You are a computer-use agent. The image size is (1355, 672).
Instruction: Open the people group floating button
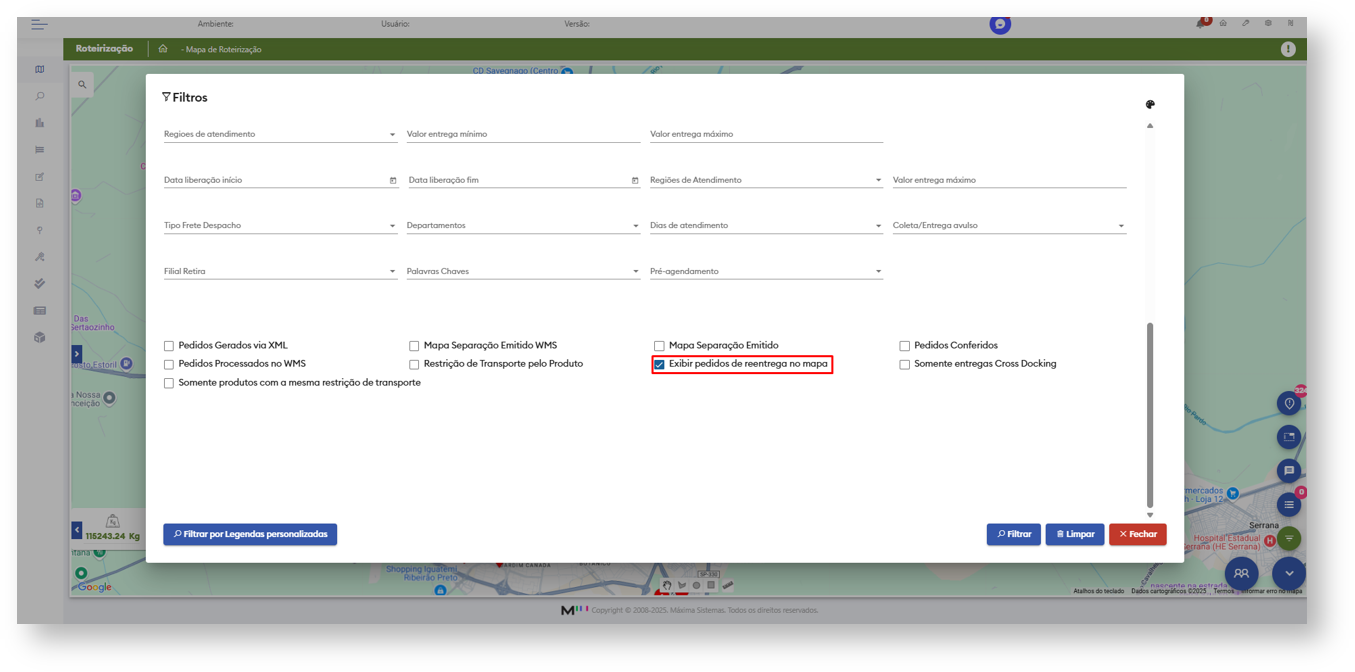pyautogui.click(x=1241, y=573)
